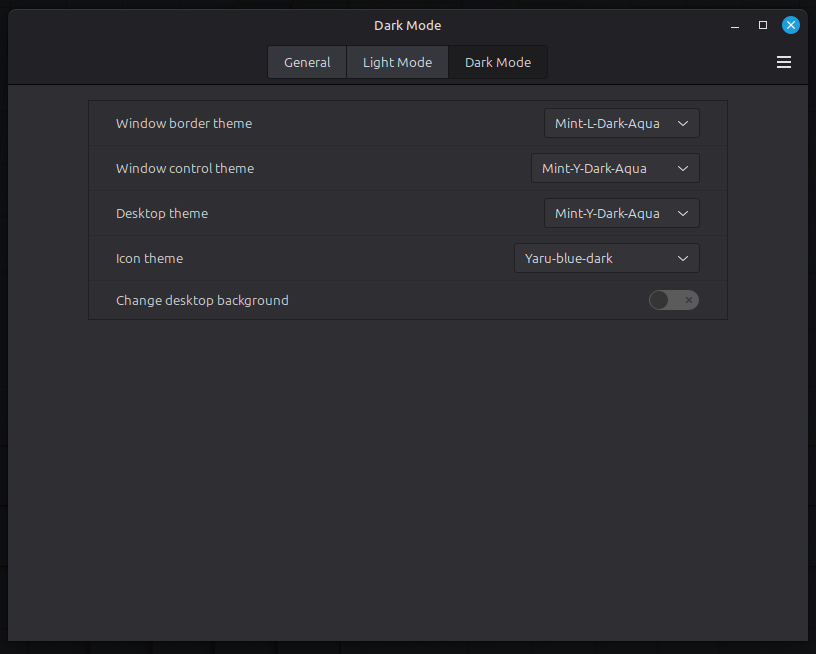Click the Window control theme label
Image resolution: width=816 pixels, height=654 pixels.
(185, 168)
